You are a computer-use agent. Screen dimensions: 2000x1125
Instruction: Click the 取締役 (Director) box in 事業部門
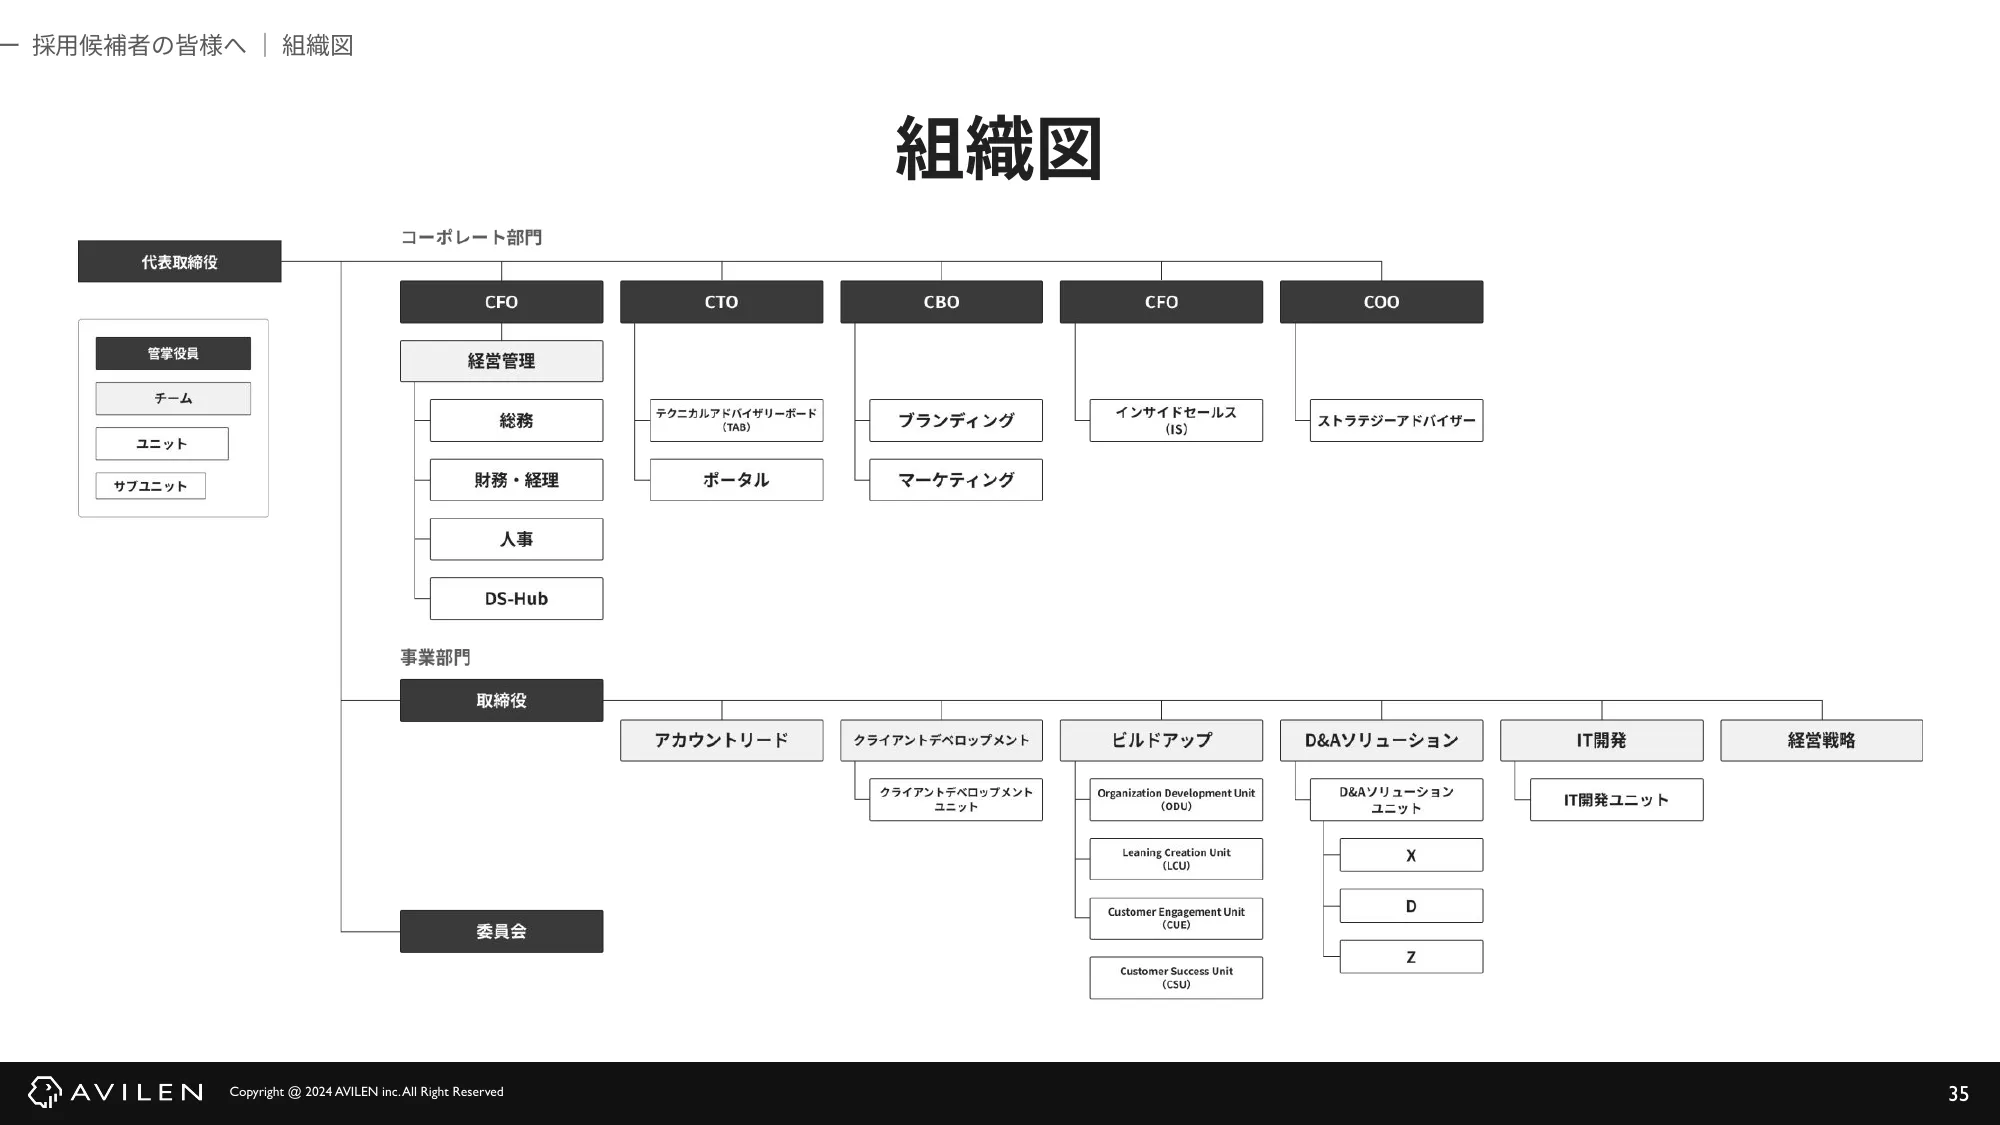(500, 699)
